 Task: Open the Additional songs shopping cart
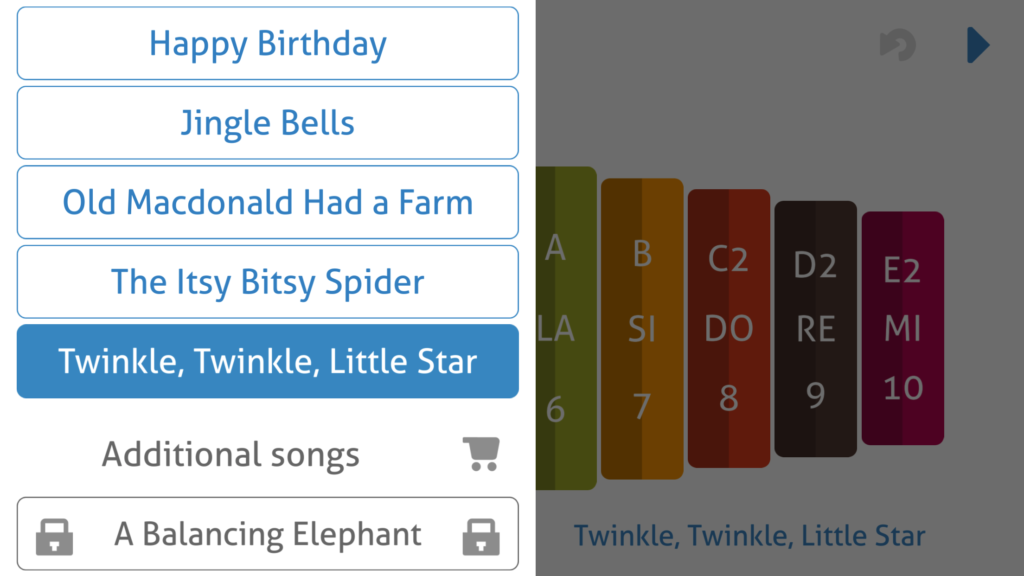(481, 454)
